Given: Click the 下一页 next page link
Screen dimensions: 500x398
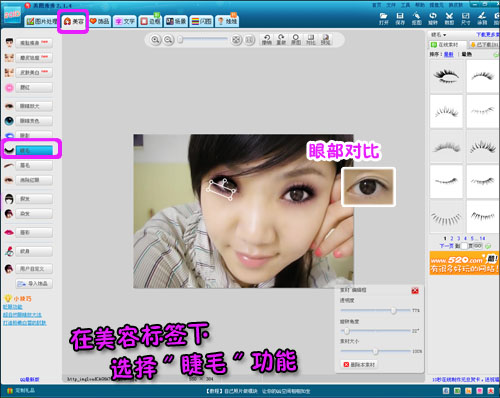Looking at the screenshot, I should [446, 246].
